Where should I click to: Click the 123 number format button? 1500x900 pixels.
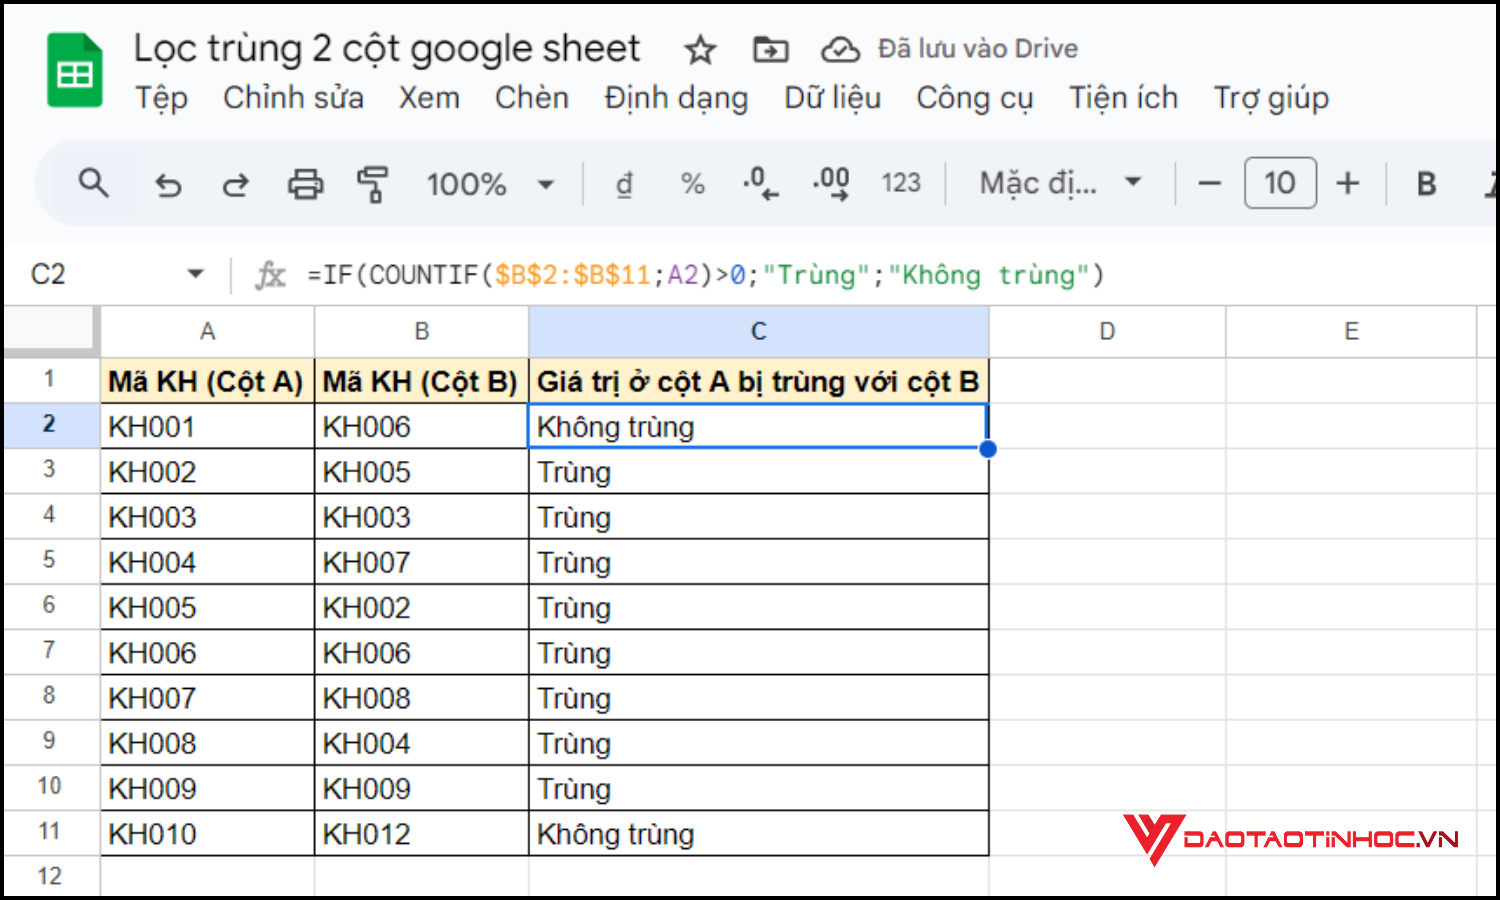[x=901, y=183]
